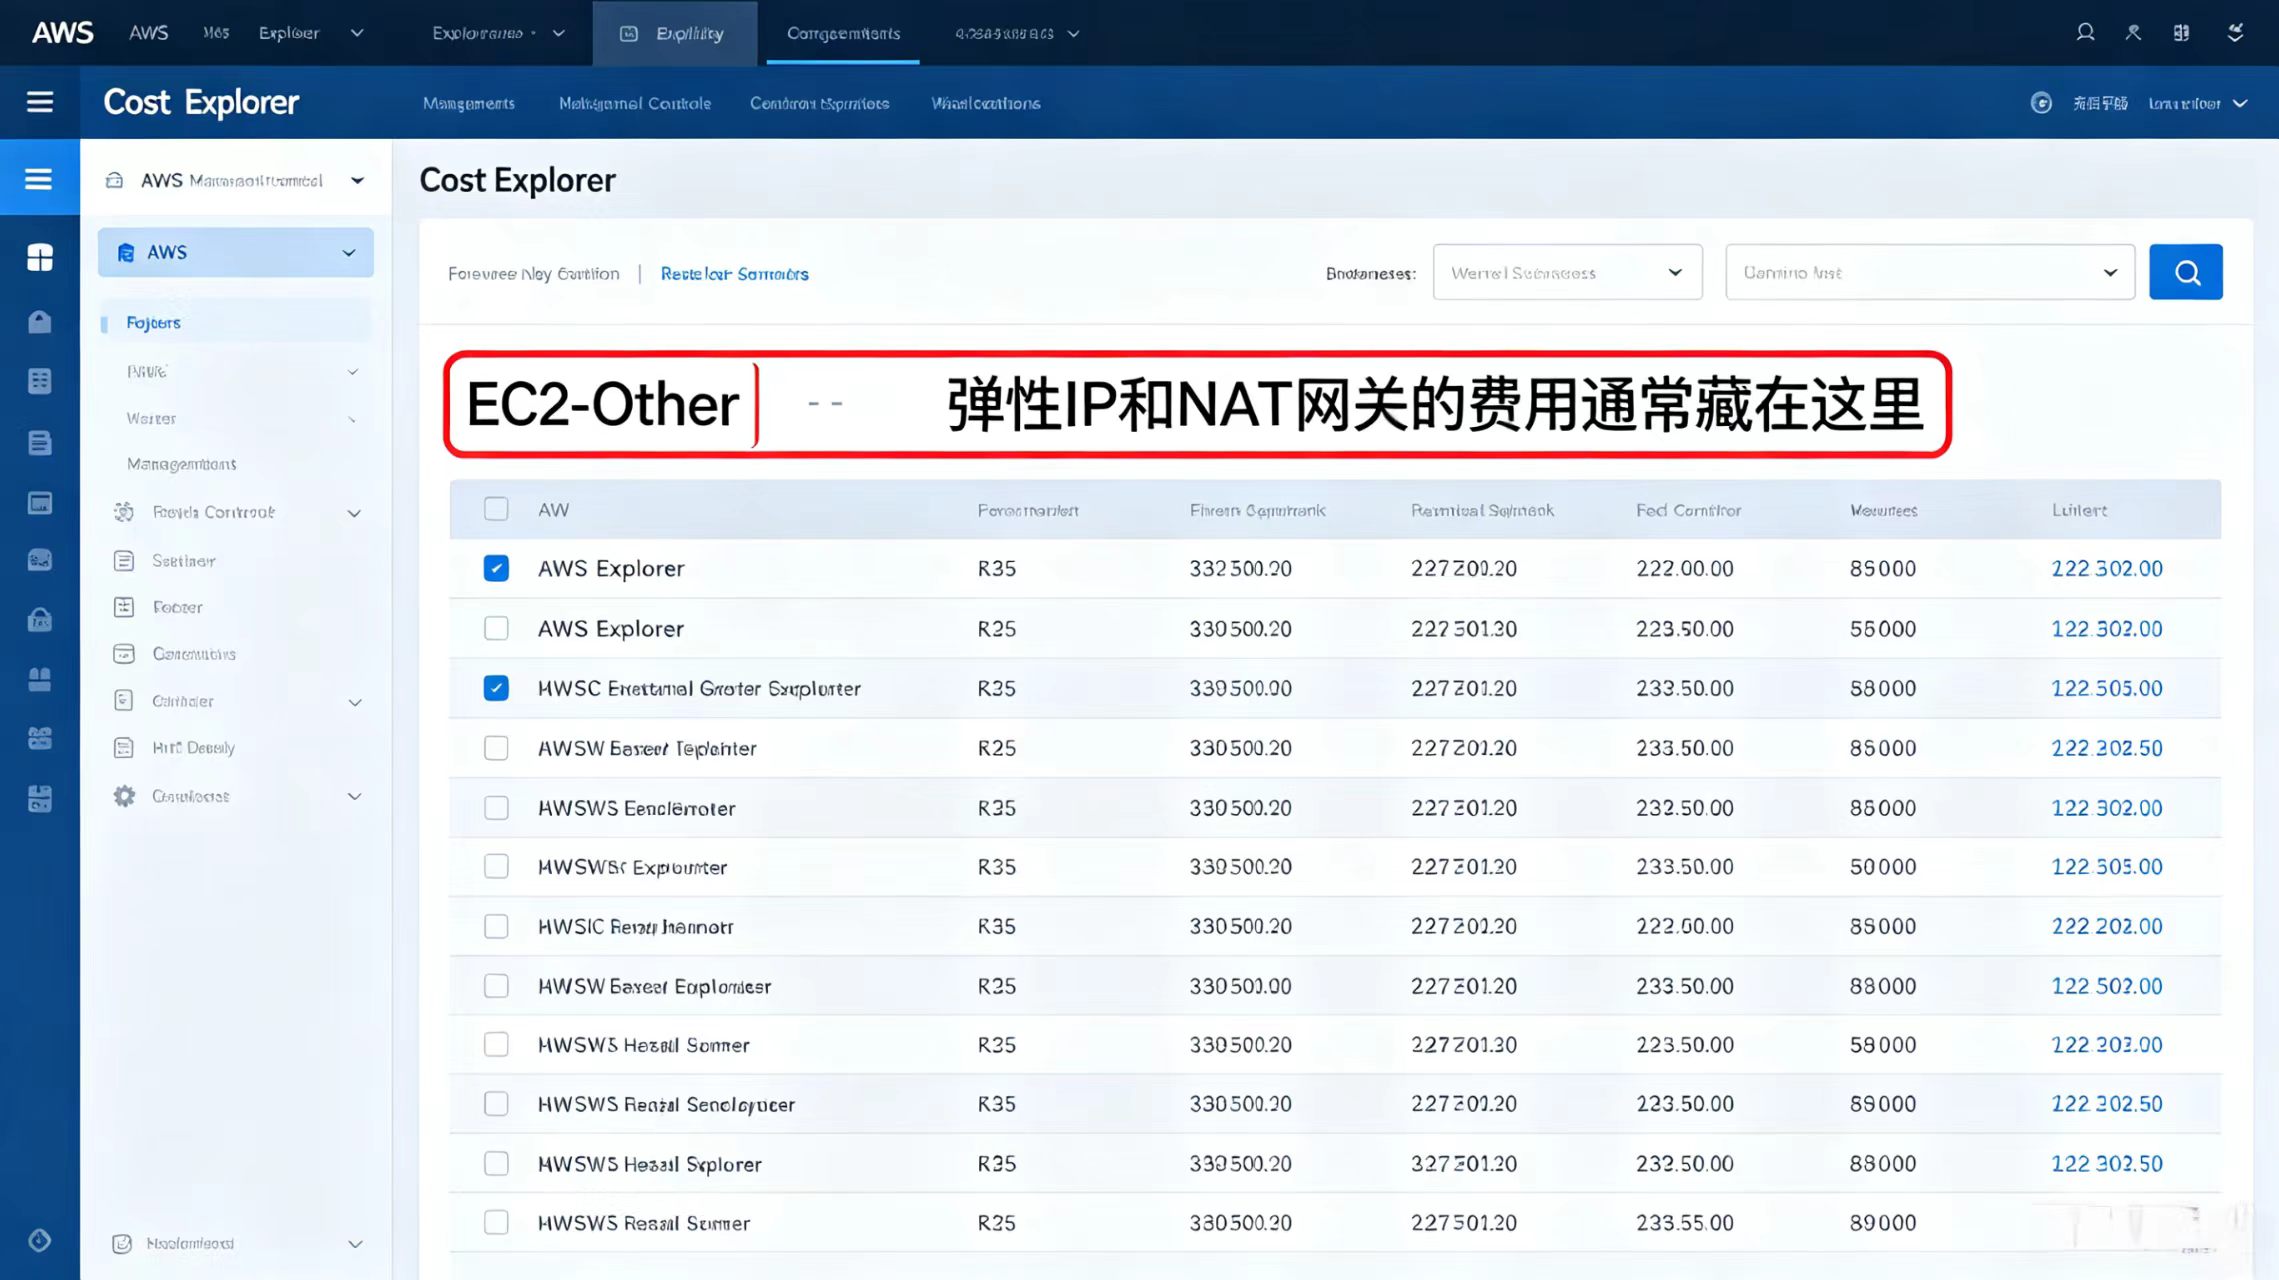Open the Camino Mst filter dropdown

point(1930,272)
